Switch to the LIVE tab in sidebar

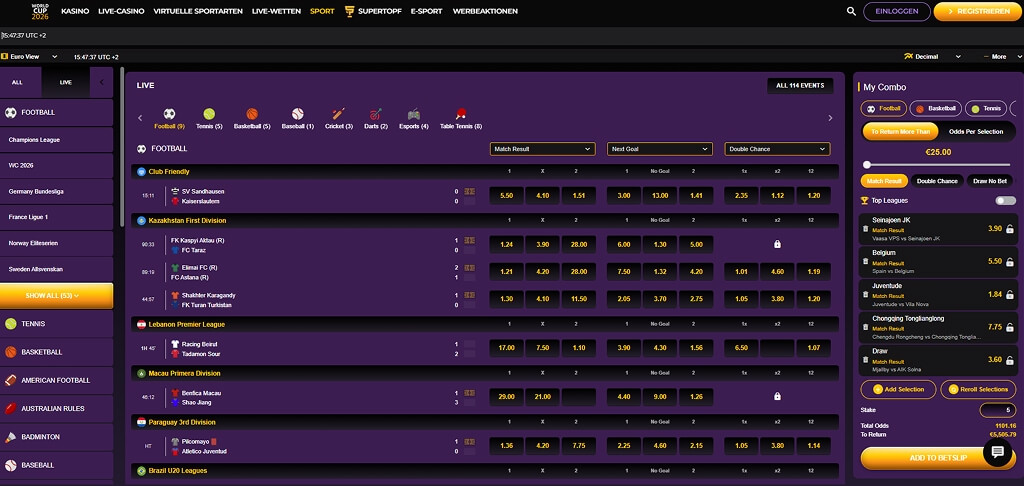pos(66,82)
